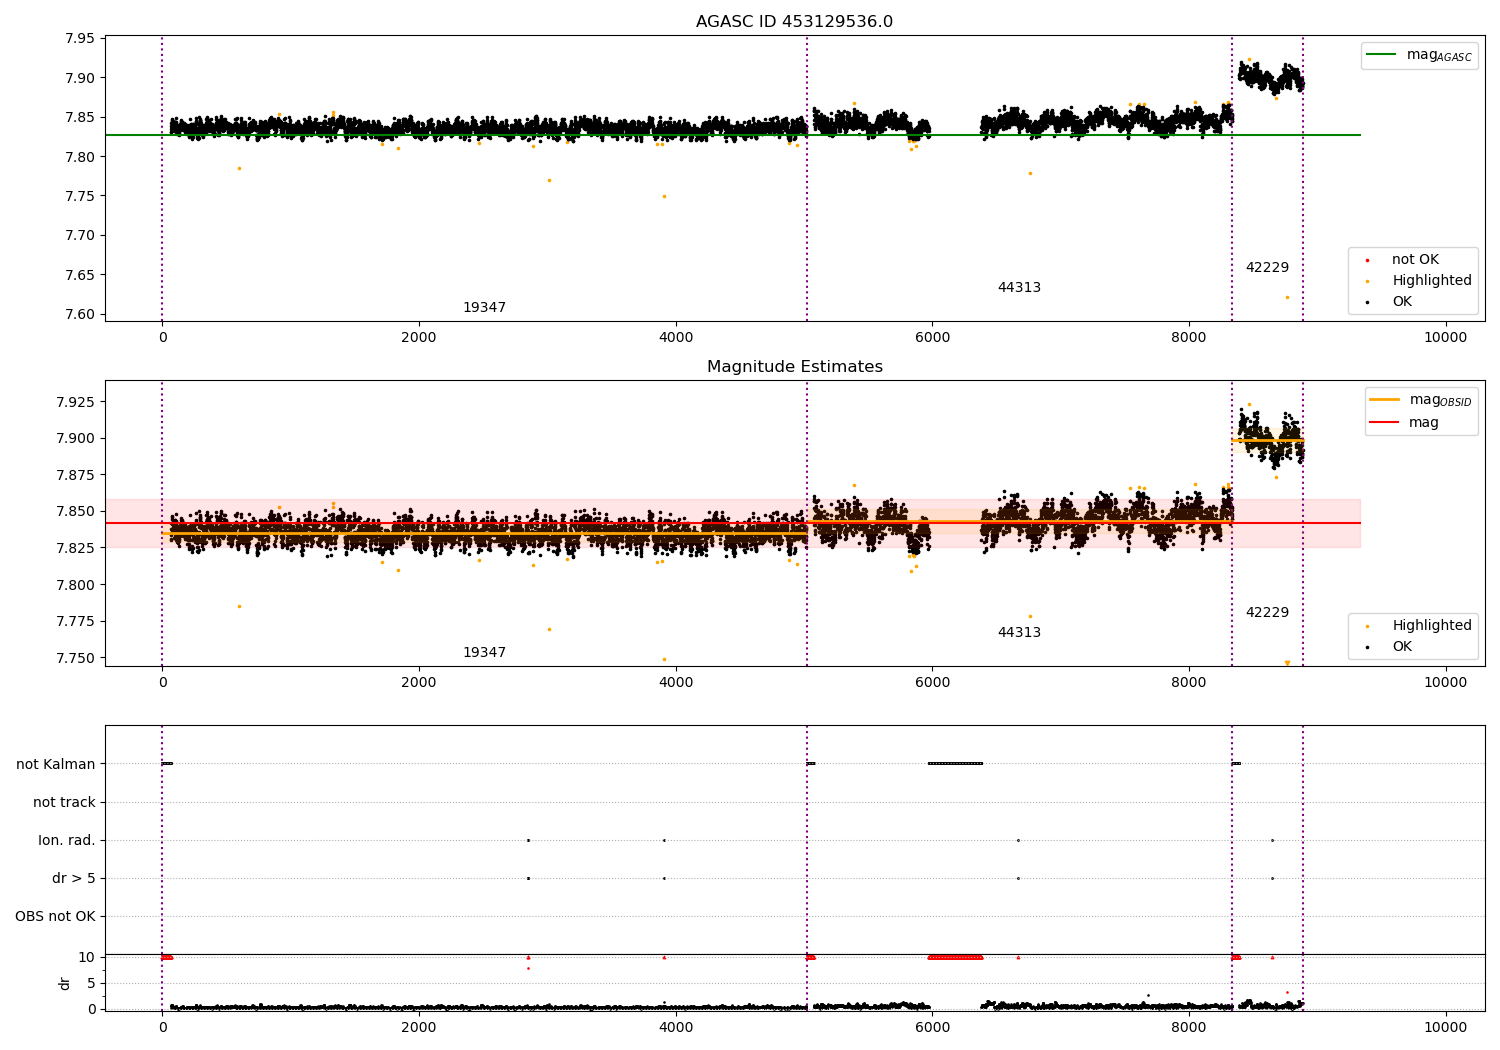Click the 8000 x-axis tick in bottom plot
Image resolution: width=1500 pixels, height=1050 pixels.
1189,1028
